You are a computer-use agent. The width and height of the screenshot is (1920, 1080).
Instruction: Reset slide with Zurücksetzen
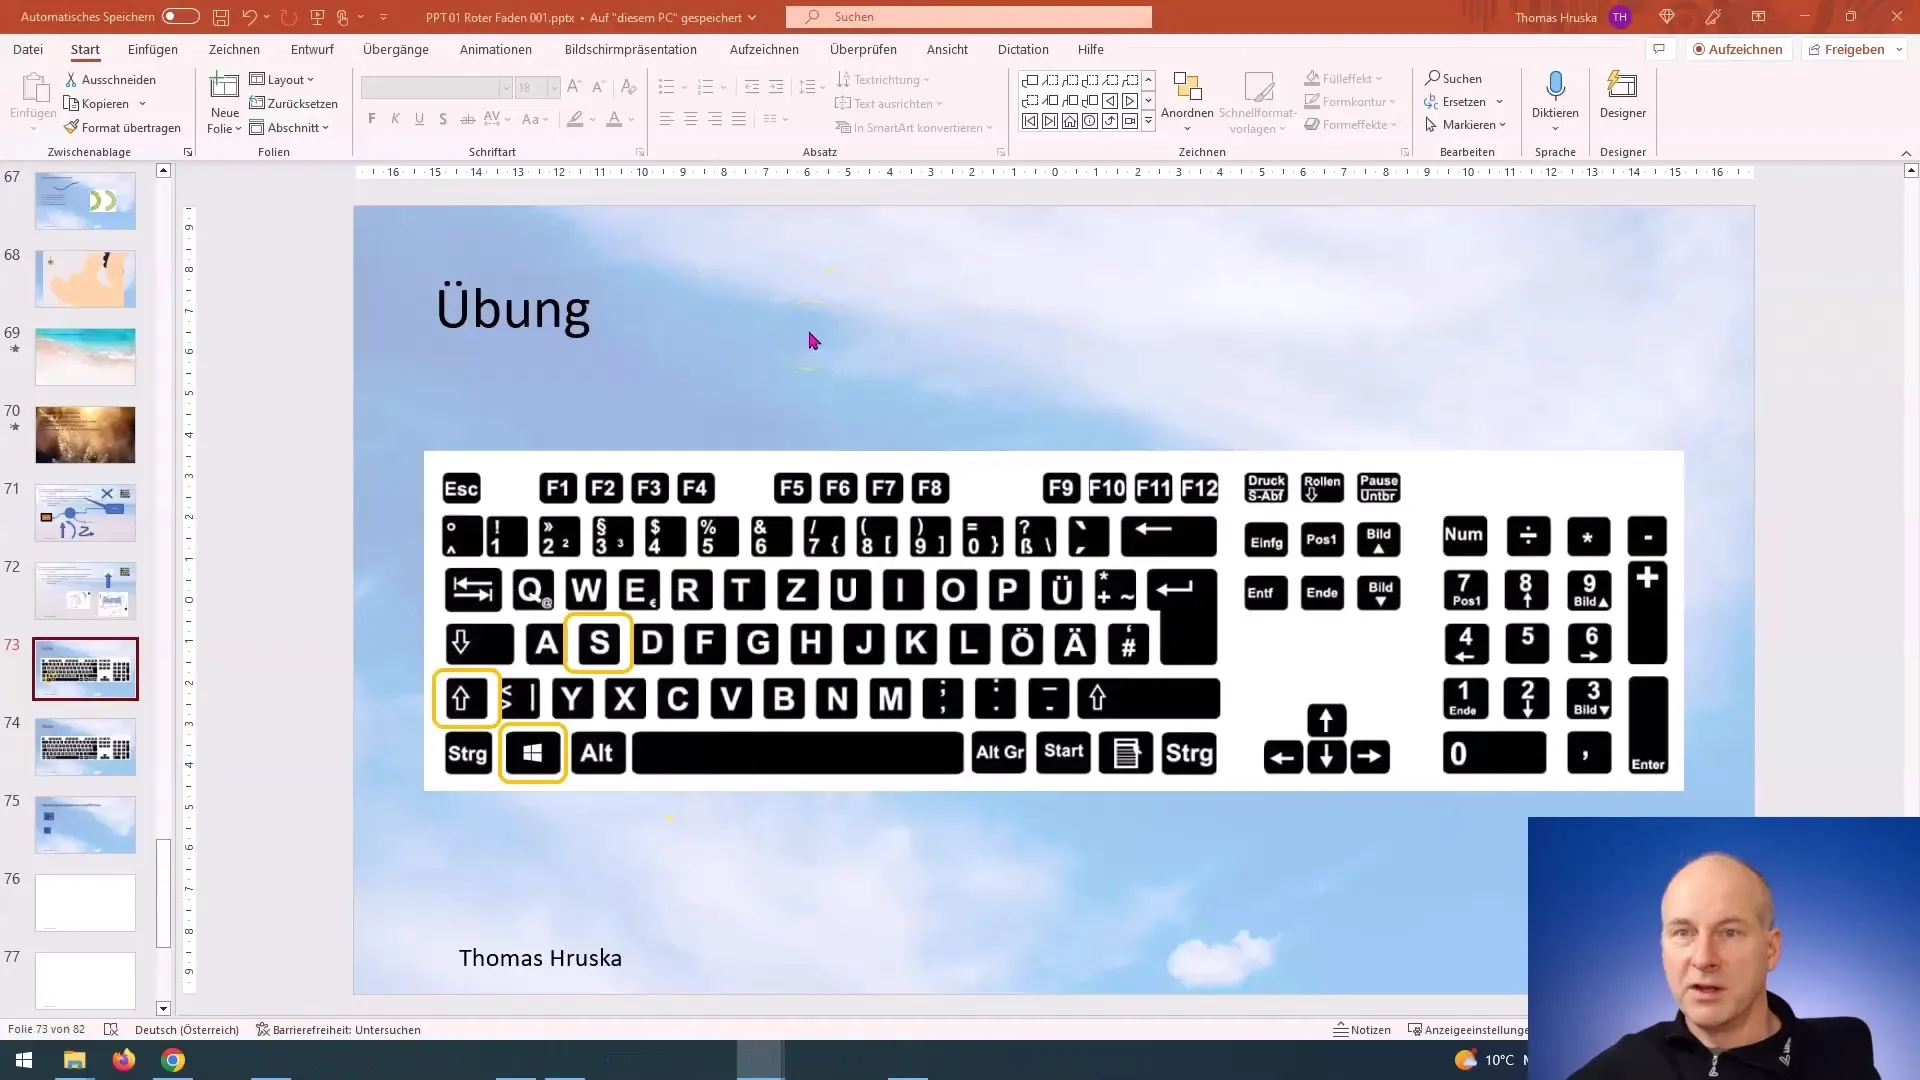coord(294,103)
